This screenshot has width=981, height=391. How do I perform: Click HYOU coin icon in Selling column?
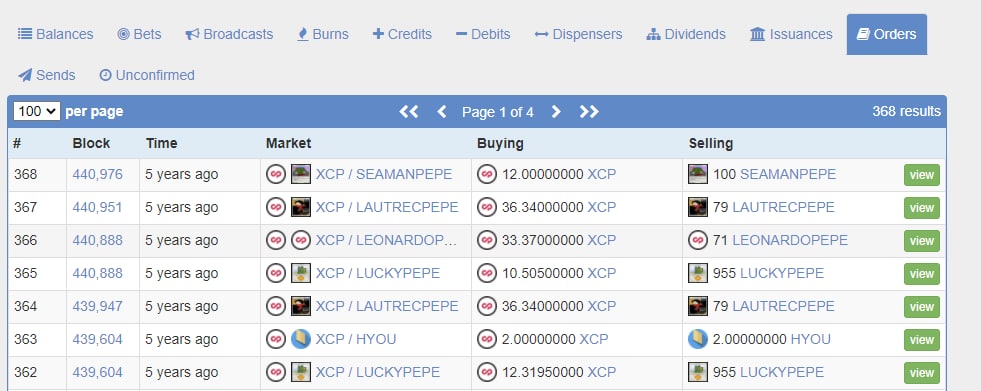pos(698,339)
